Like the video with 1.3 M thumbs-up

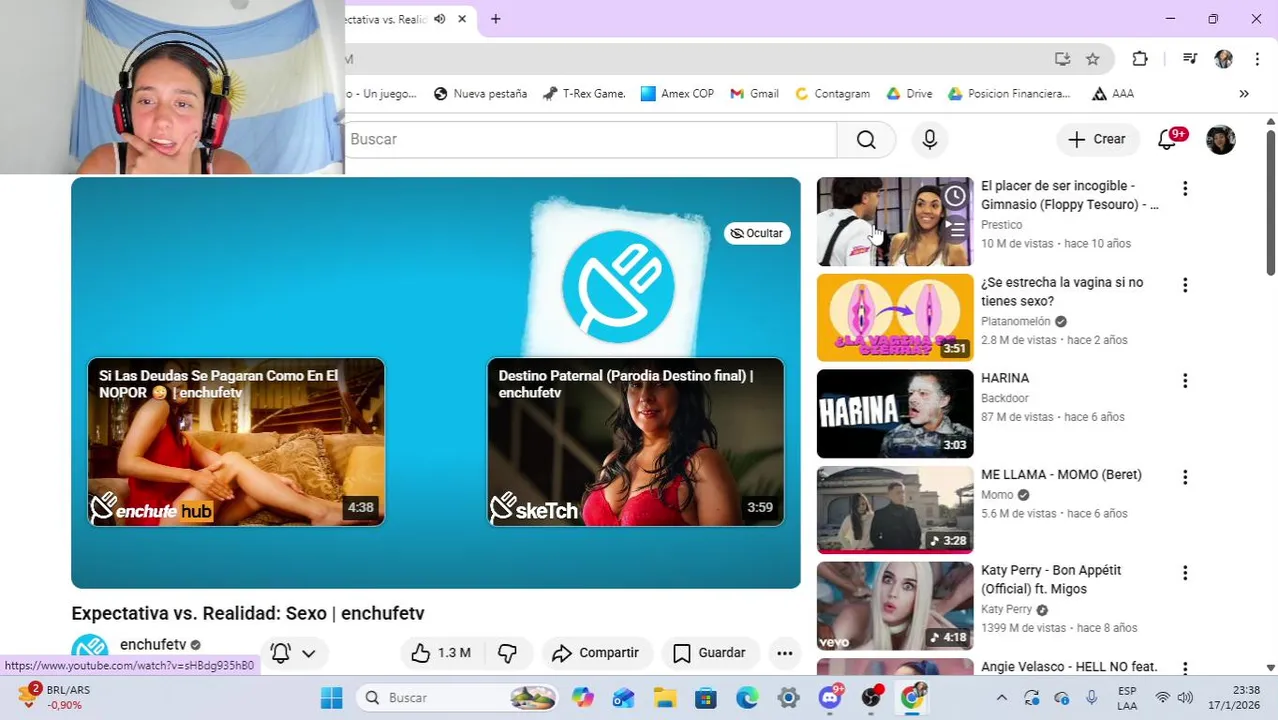click(x=441, y=653)
